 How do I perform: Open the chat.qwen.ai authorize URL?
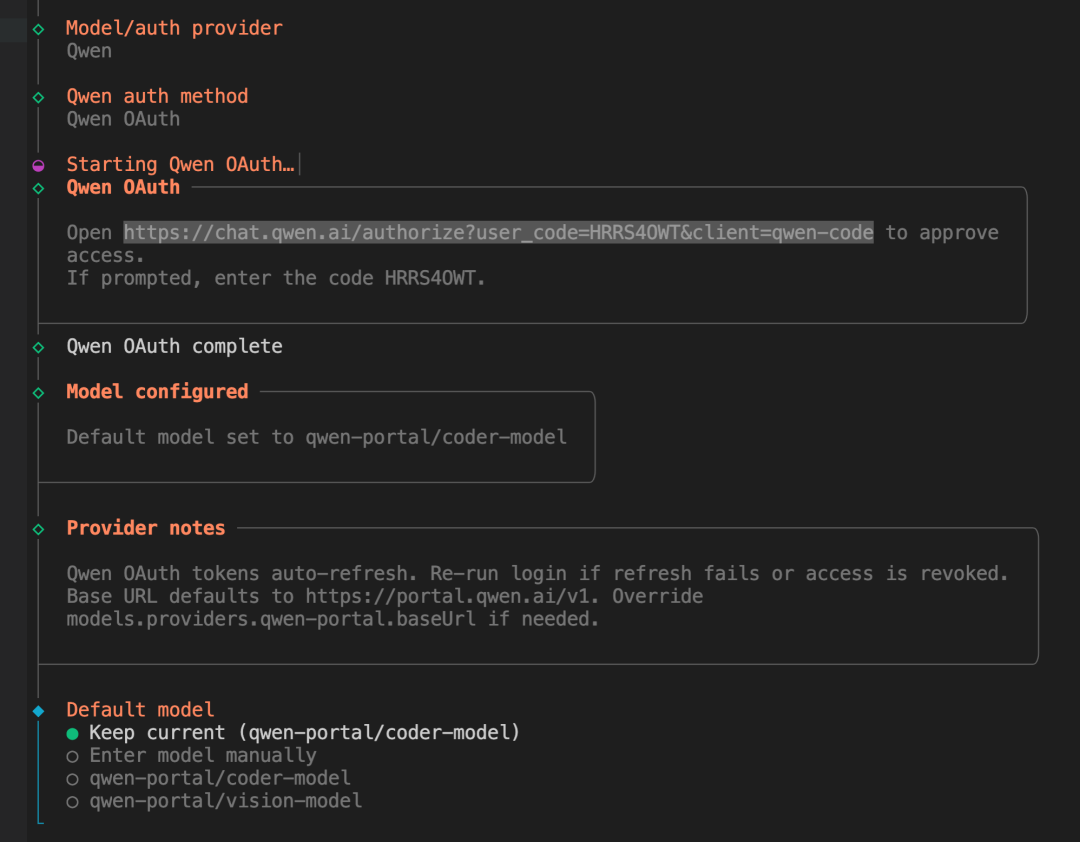pyautogui.click(x=499, y=232)
